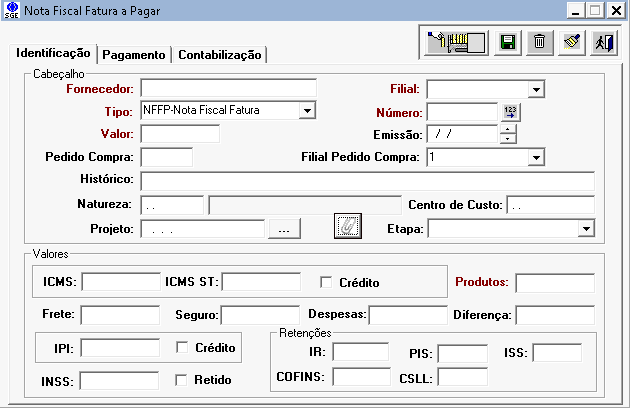
Task: Expand the Tipo NFFP-Nota Fiscal Fatura dropdown
Action: point(307,110)
